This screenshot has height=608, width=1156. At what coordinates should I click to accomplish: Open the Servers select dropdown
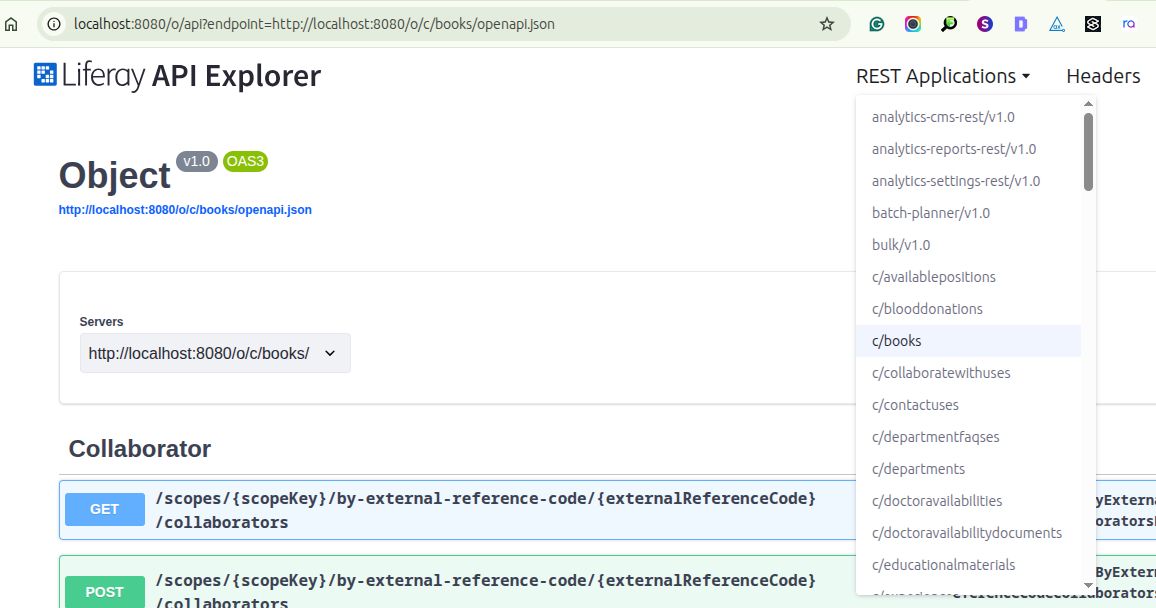[215, 353]
